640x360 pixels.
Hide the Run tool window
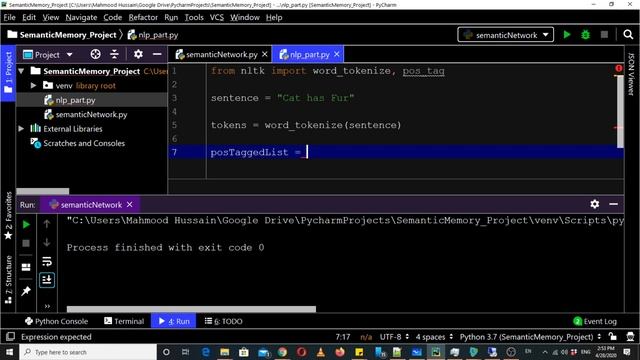click(613, 204)
